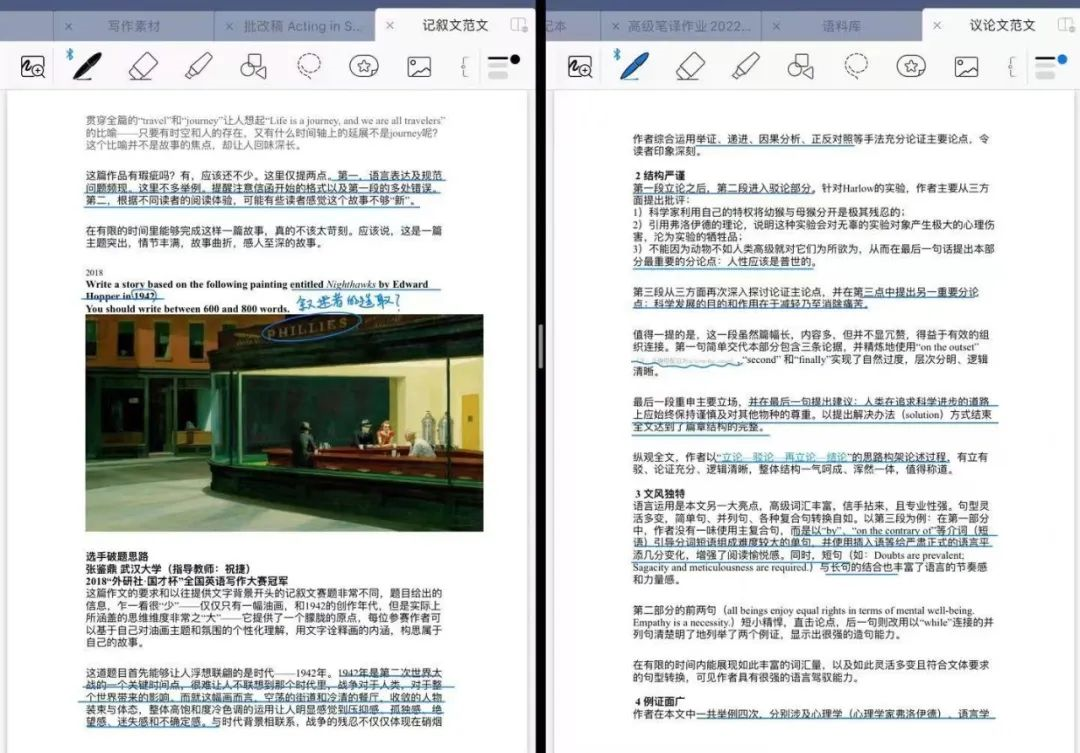Open the elements sticker tool in left pane
Viewport: 1080px width, 753px height.
point(363,67)
